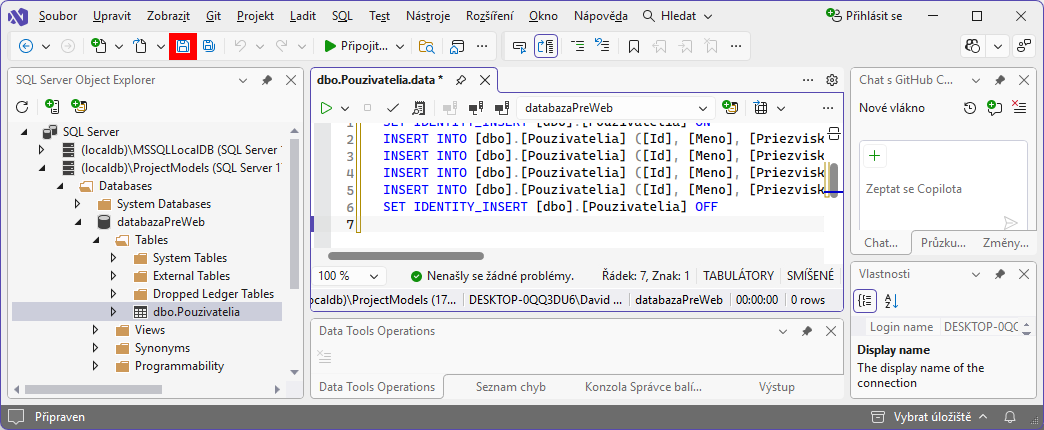Screen dimensions: 1044x430
Task: Open the Soubor menu
Action: point(58,16)
